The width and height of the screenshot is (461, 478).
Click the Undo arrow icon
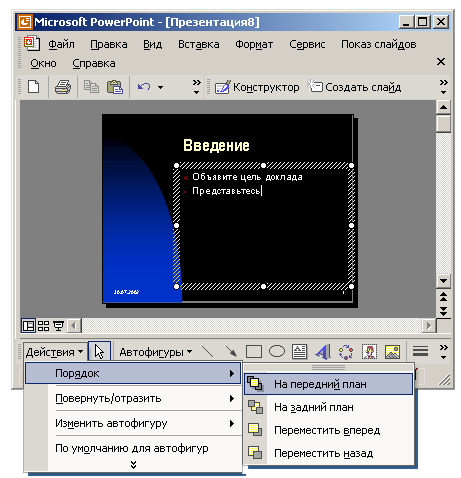tap(144, 87)
